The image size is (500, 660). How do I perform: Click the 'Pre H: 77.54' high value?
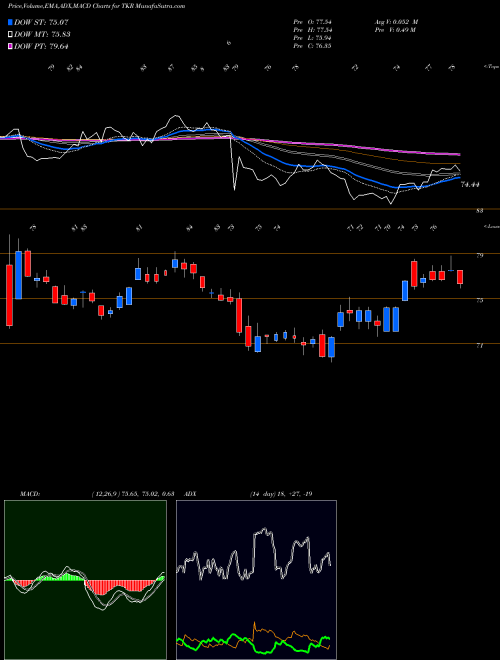pos(312,30)
